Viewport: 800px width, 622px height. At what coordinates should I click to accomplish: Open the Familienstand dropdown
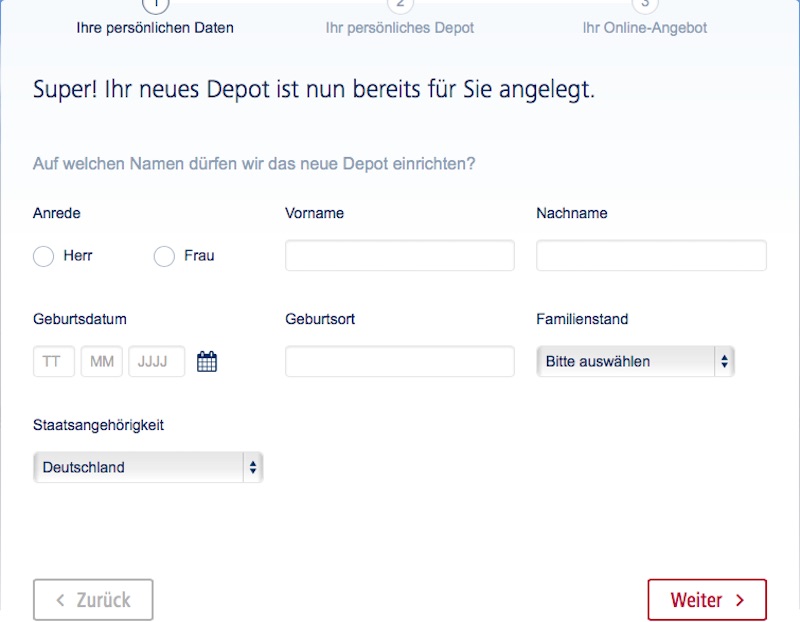coord(635,362)
